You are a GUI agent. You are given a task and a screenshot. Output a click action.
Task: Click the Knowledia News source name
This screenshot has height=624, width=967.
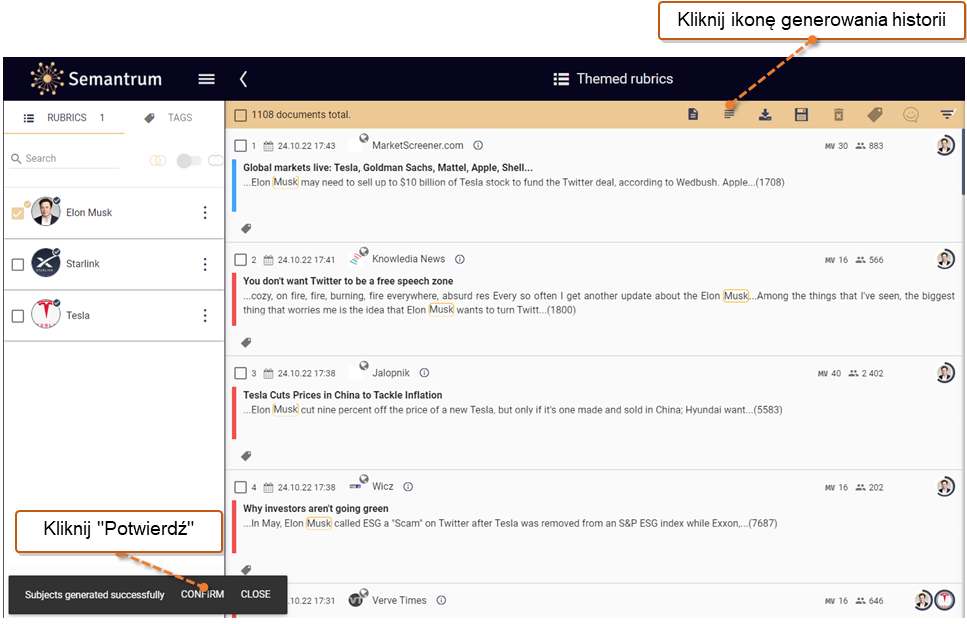point(408,259)
